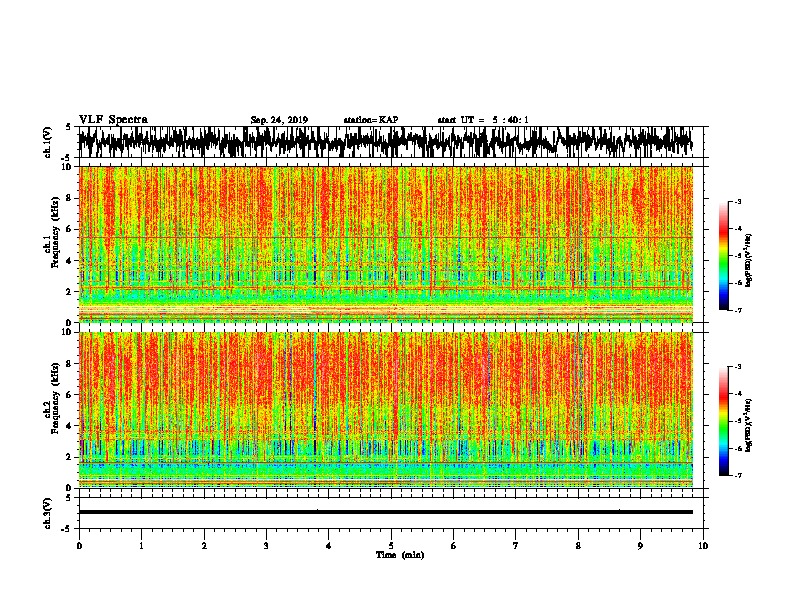Click time axis tick label "8"
The image size is (792, 612).
pyautogui.click(x=578, y=546)
